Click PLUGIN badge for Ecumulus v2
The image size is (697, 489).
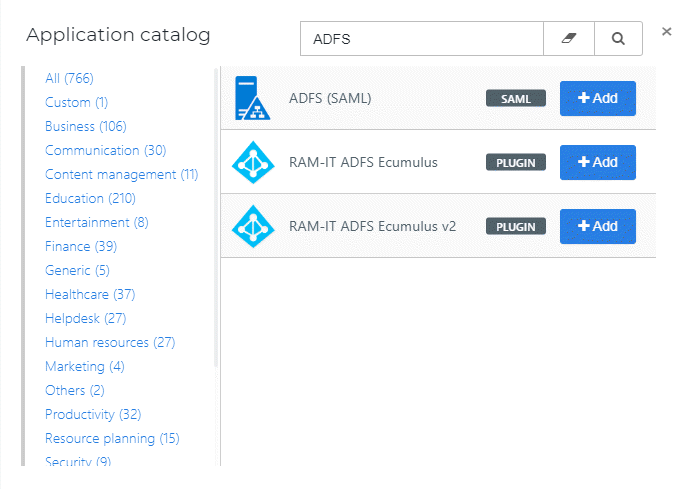tap(516, 227)
